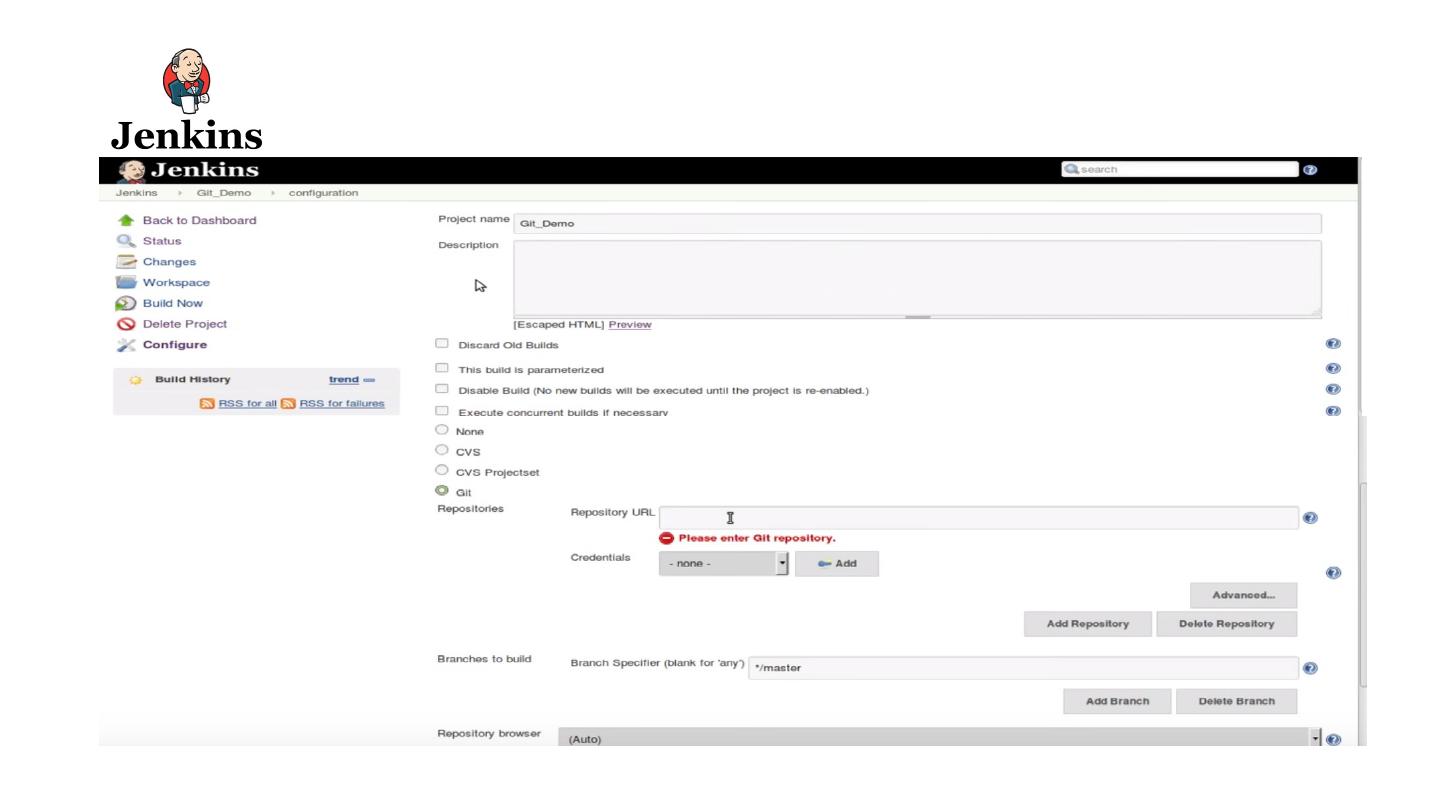Select the None source control radio button
This screenshot has width=1440, height=810.
click(x=442, y=430)
